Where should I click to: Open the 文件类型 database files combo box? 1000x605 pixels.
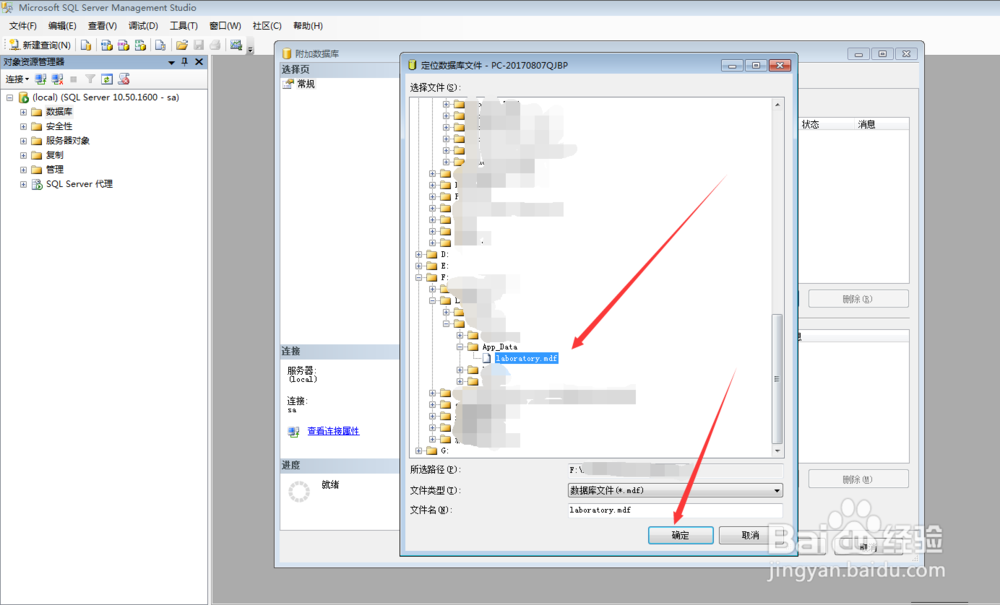click(675, 490)
